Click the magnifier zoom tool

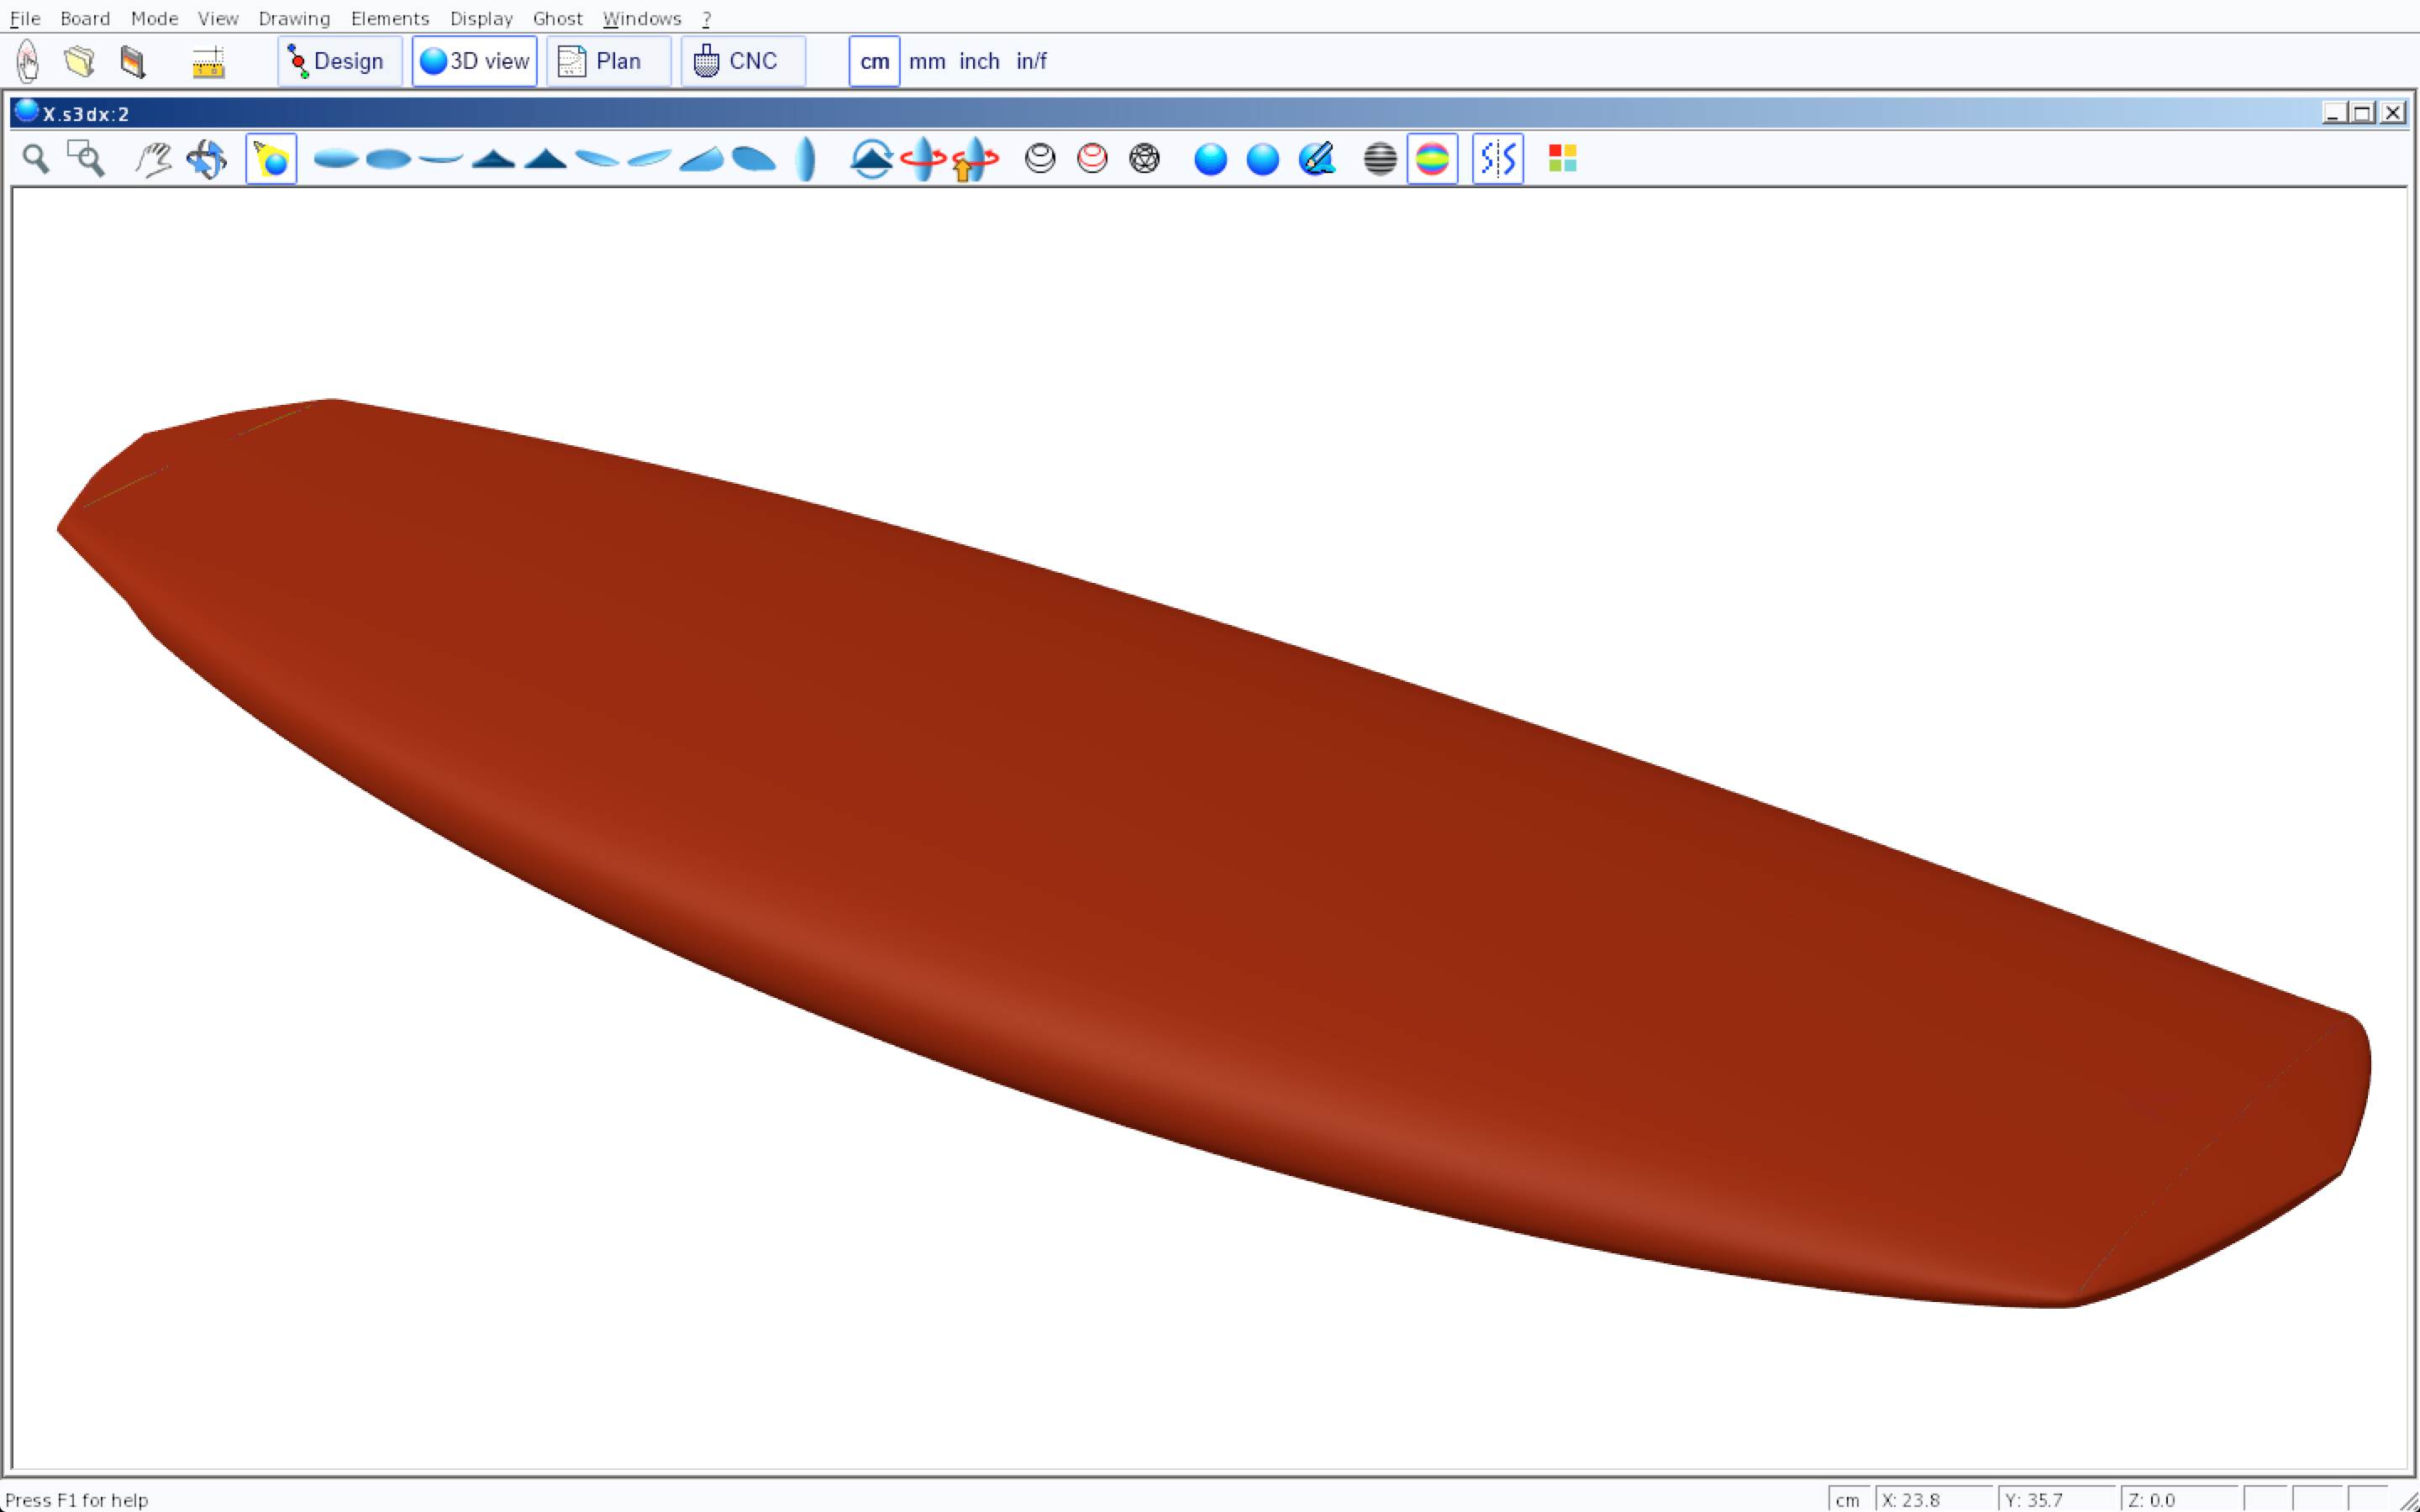(x=36, y=159)
